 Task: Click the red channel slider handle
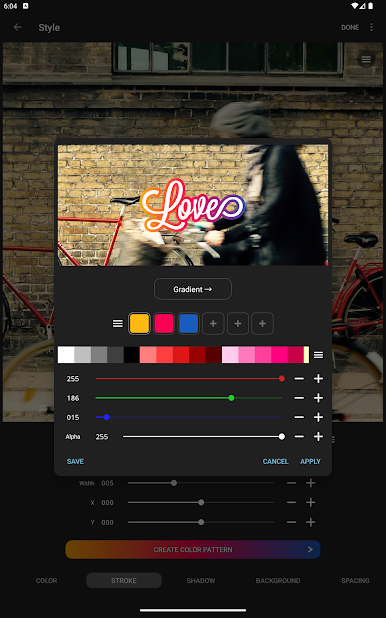tap(282, 379)
